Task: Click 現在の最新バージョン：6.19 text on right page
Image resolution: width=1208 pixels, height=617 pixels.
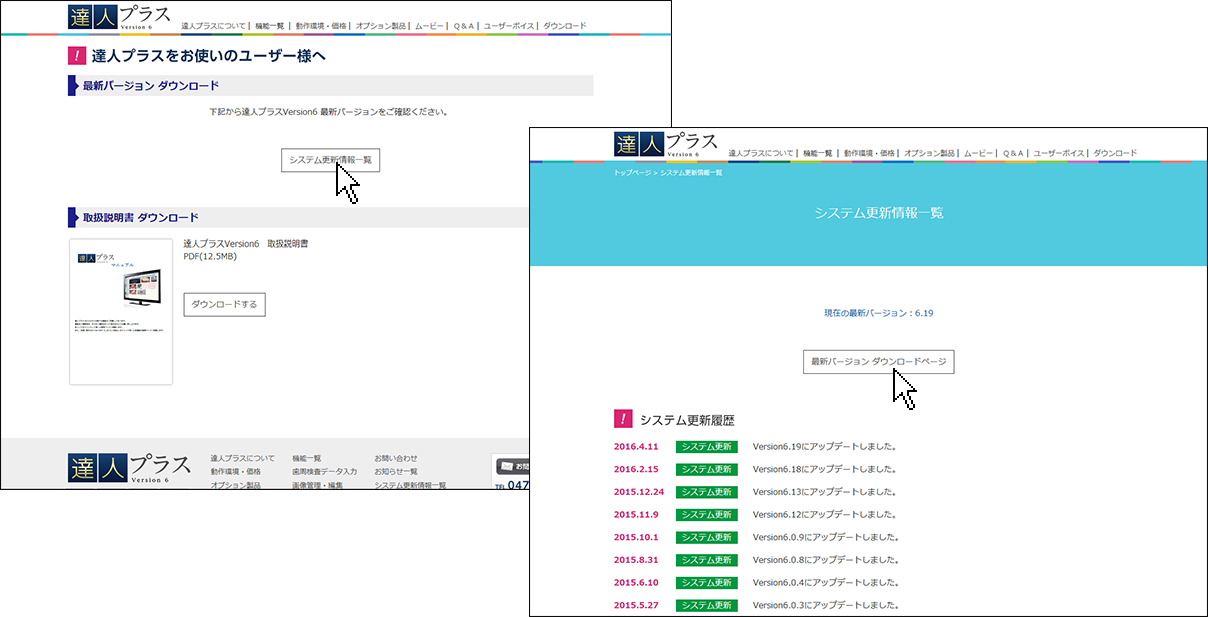Action: [x=878, y=313]
